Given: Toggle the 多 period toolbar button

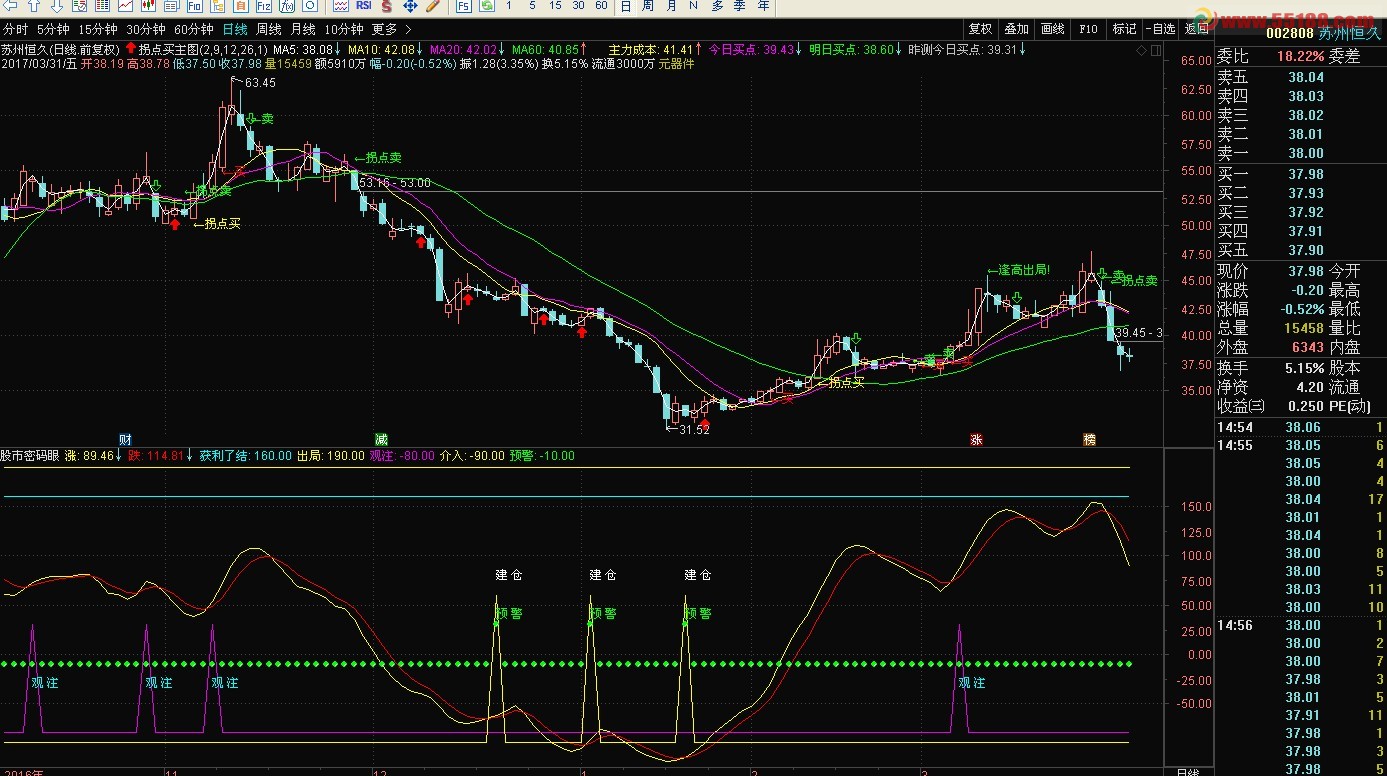Looking at the screenshot, I should point(718,6).
